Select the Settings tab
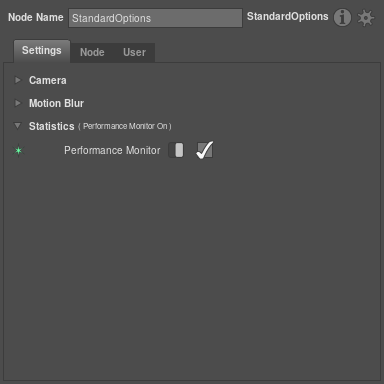Image resolution: width=384 pixels, height=384 pixels. [42, 51]
